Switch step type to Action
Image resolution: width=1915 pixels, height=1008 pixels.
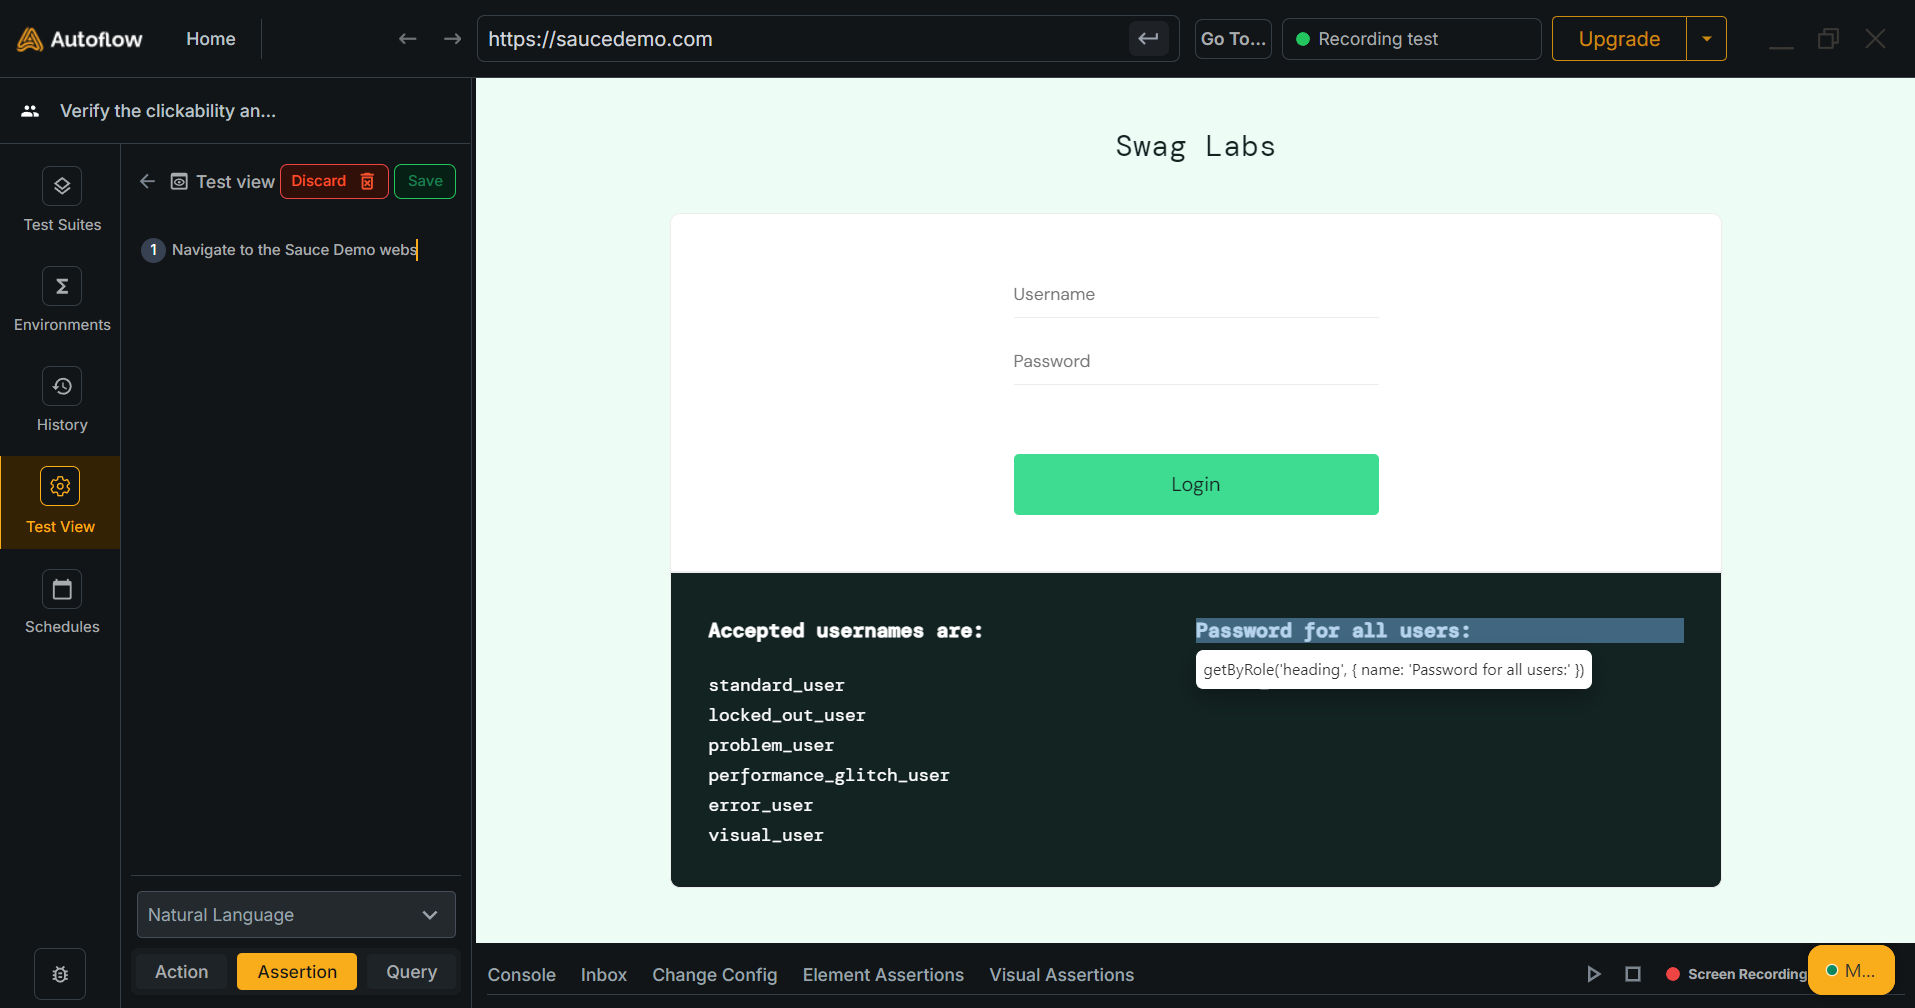click(182, 972)
